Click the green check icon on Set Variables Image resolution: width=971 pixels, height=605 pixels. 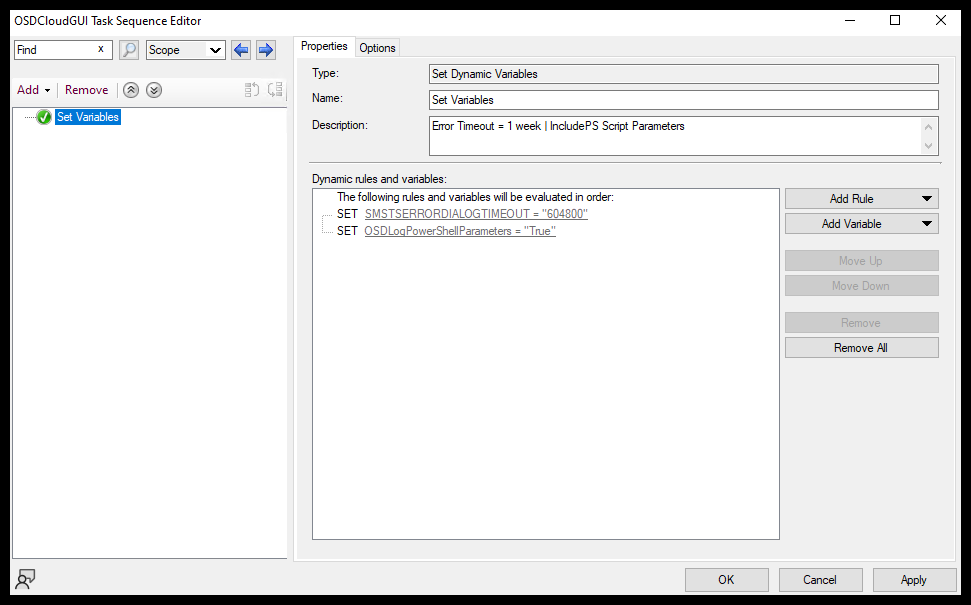[x=43, y=116]
